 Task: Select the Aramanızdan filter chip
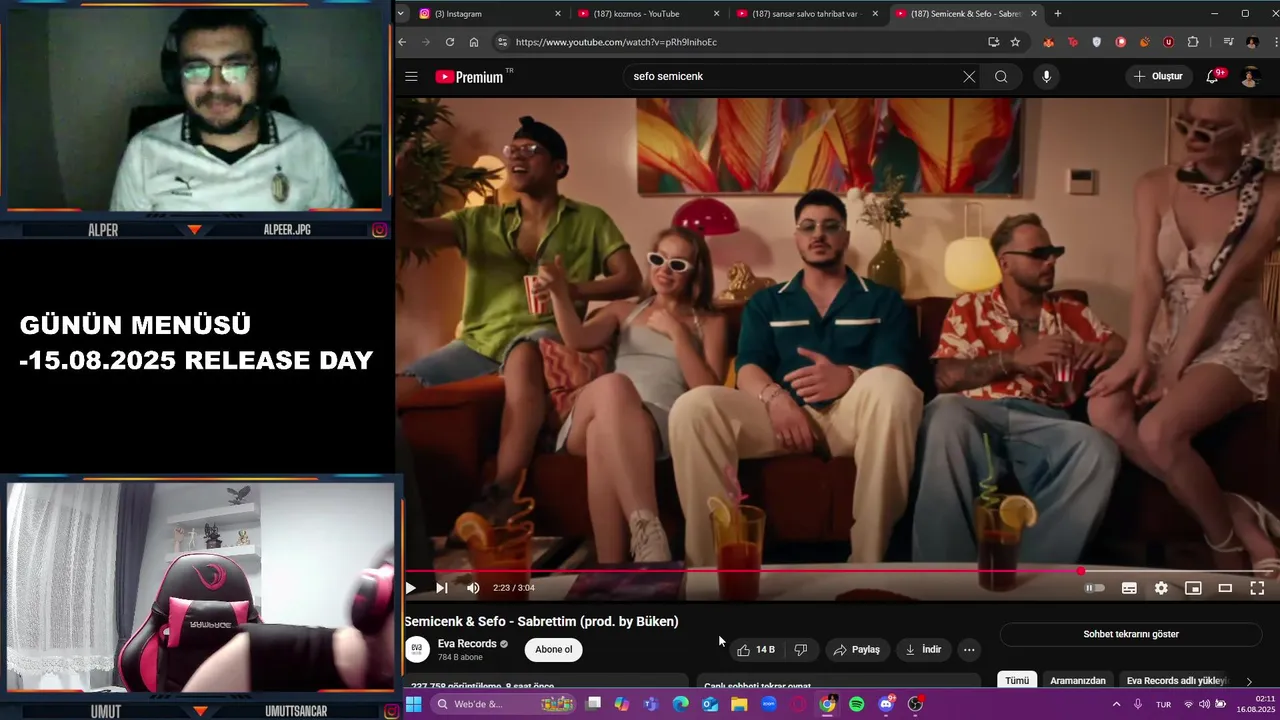pos(1078,681)
